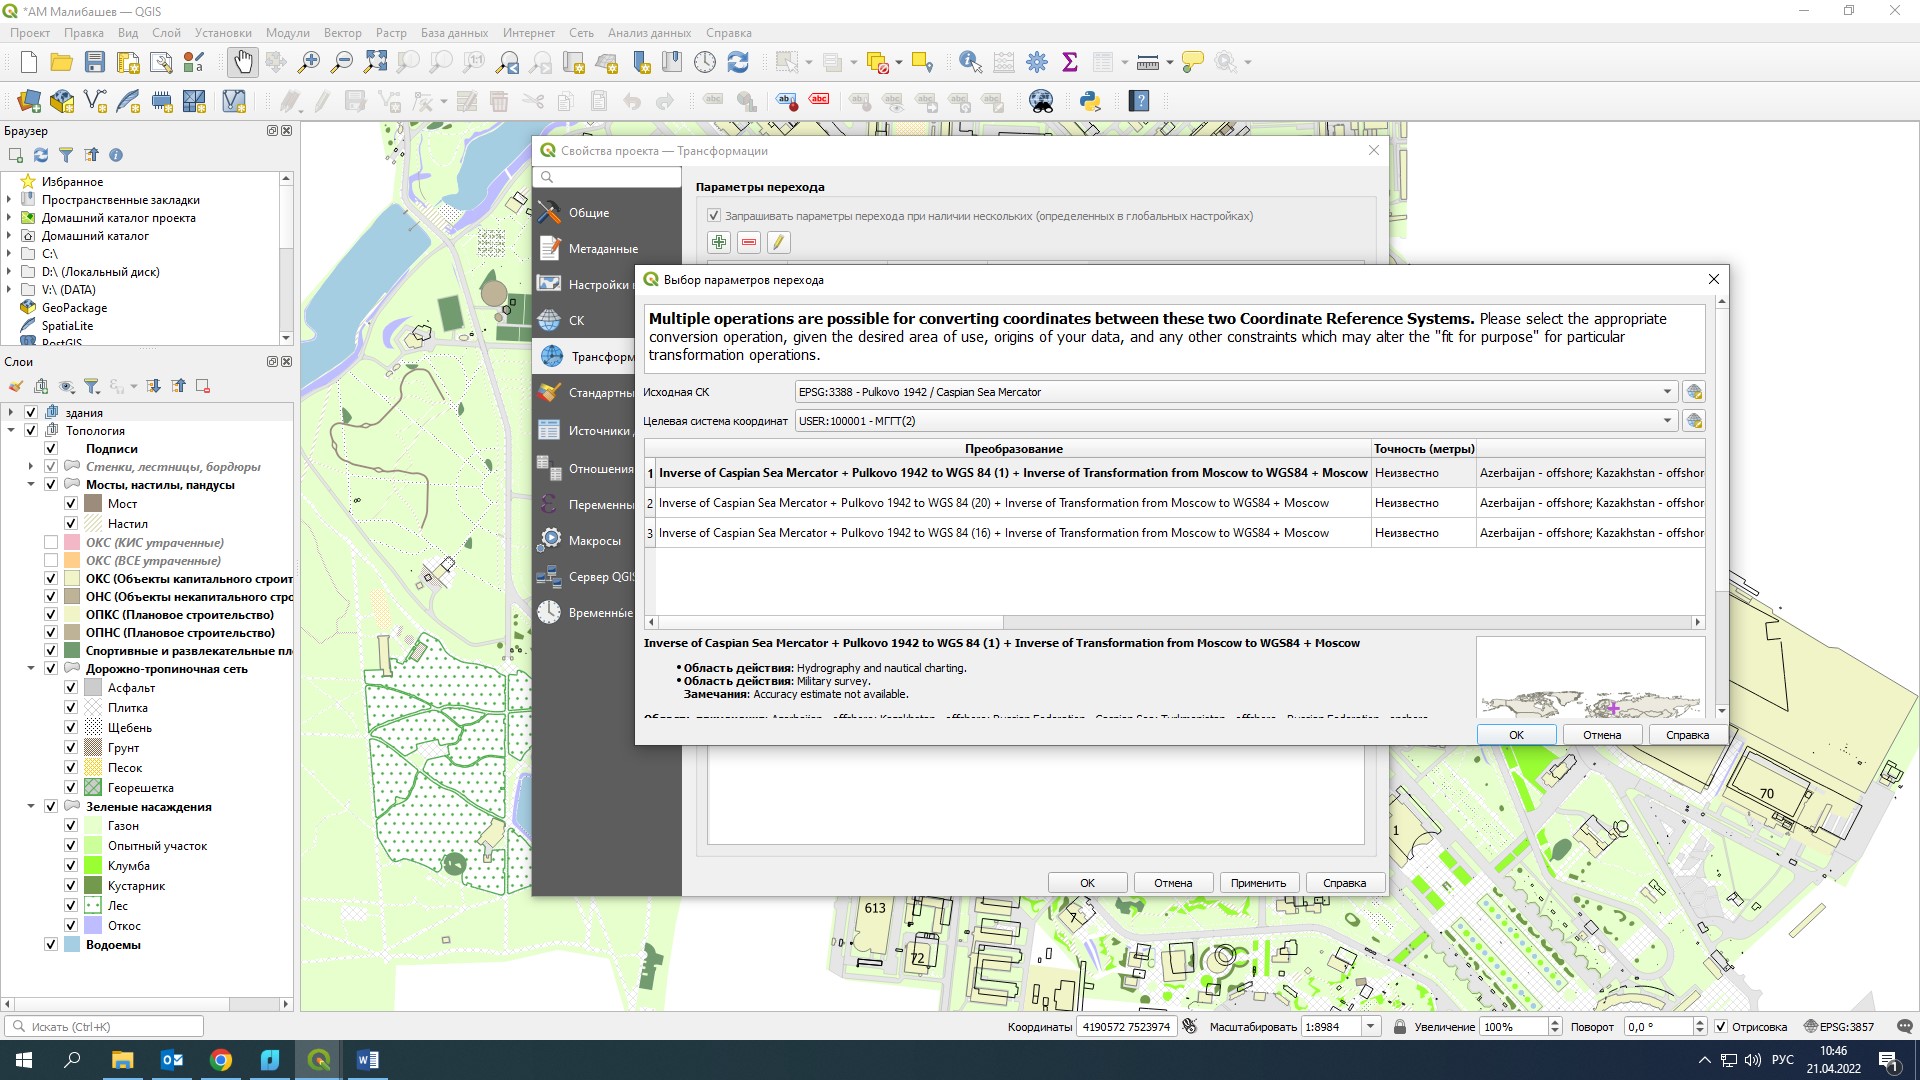Viewport: 1920px width, 1080px height.
Task: Expand the здания group
Action: click(x=11, y=412)
